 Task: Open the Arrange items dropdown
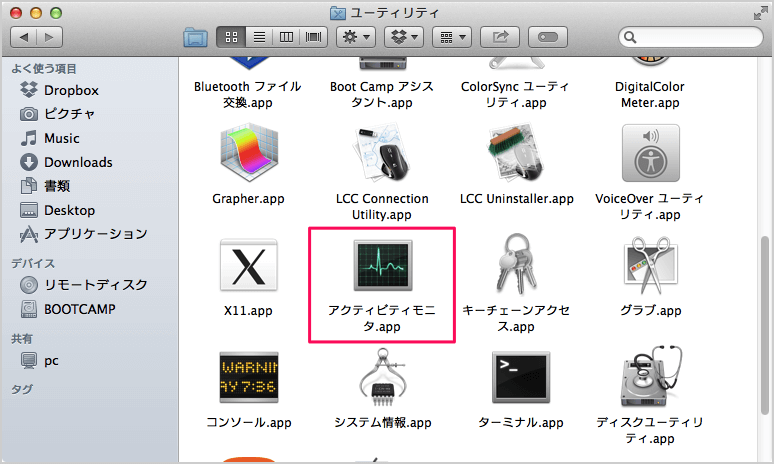[452, 37]
